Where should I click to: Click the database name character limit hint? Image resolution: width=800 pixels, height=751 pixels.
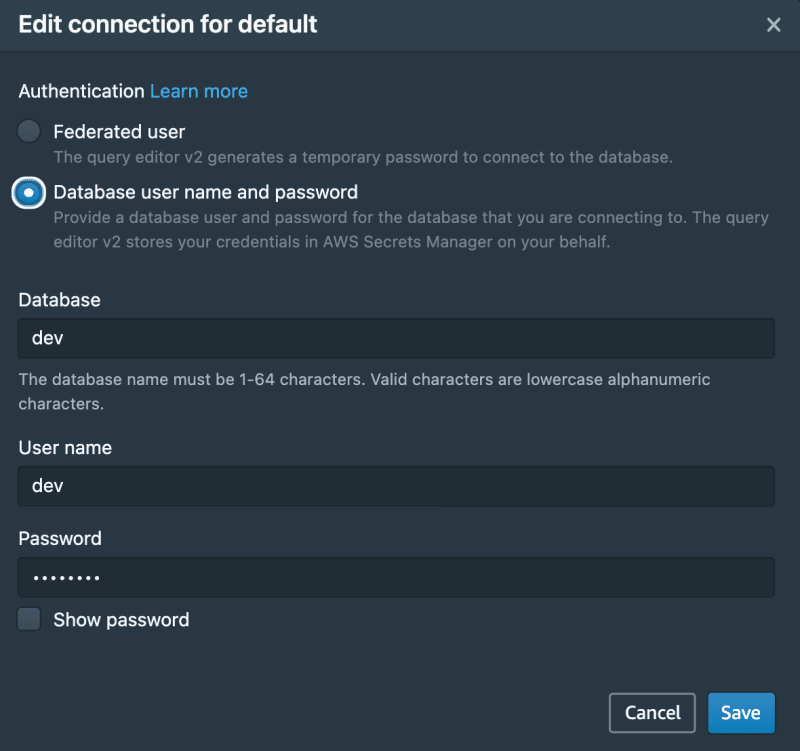point(364,391)
